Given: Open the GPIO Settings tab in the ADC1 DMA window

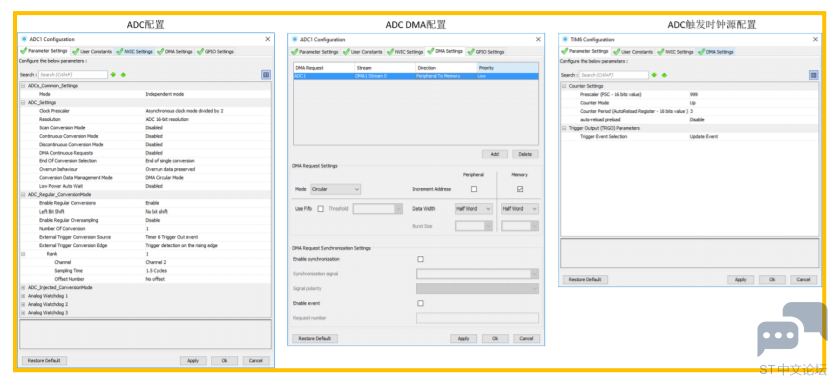Looking at the screenshot, I should coord(486,52).
